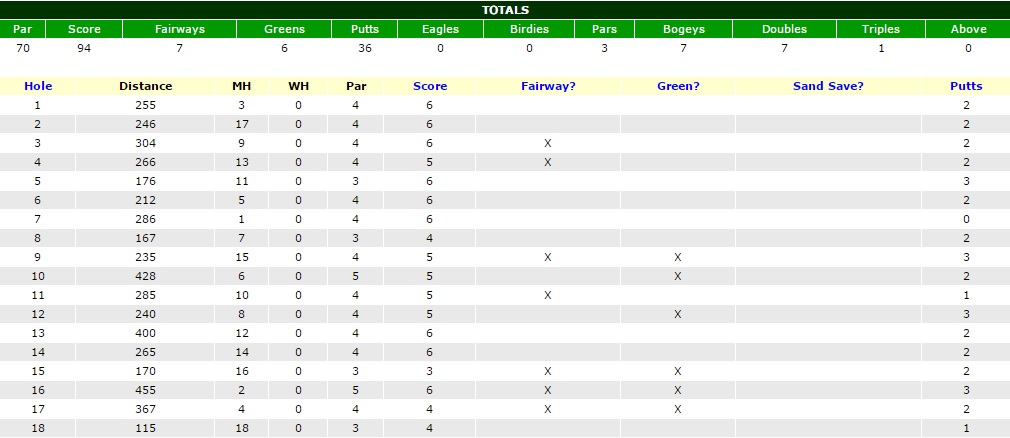Click the Bogeys header in totals

[684, 29]
